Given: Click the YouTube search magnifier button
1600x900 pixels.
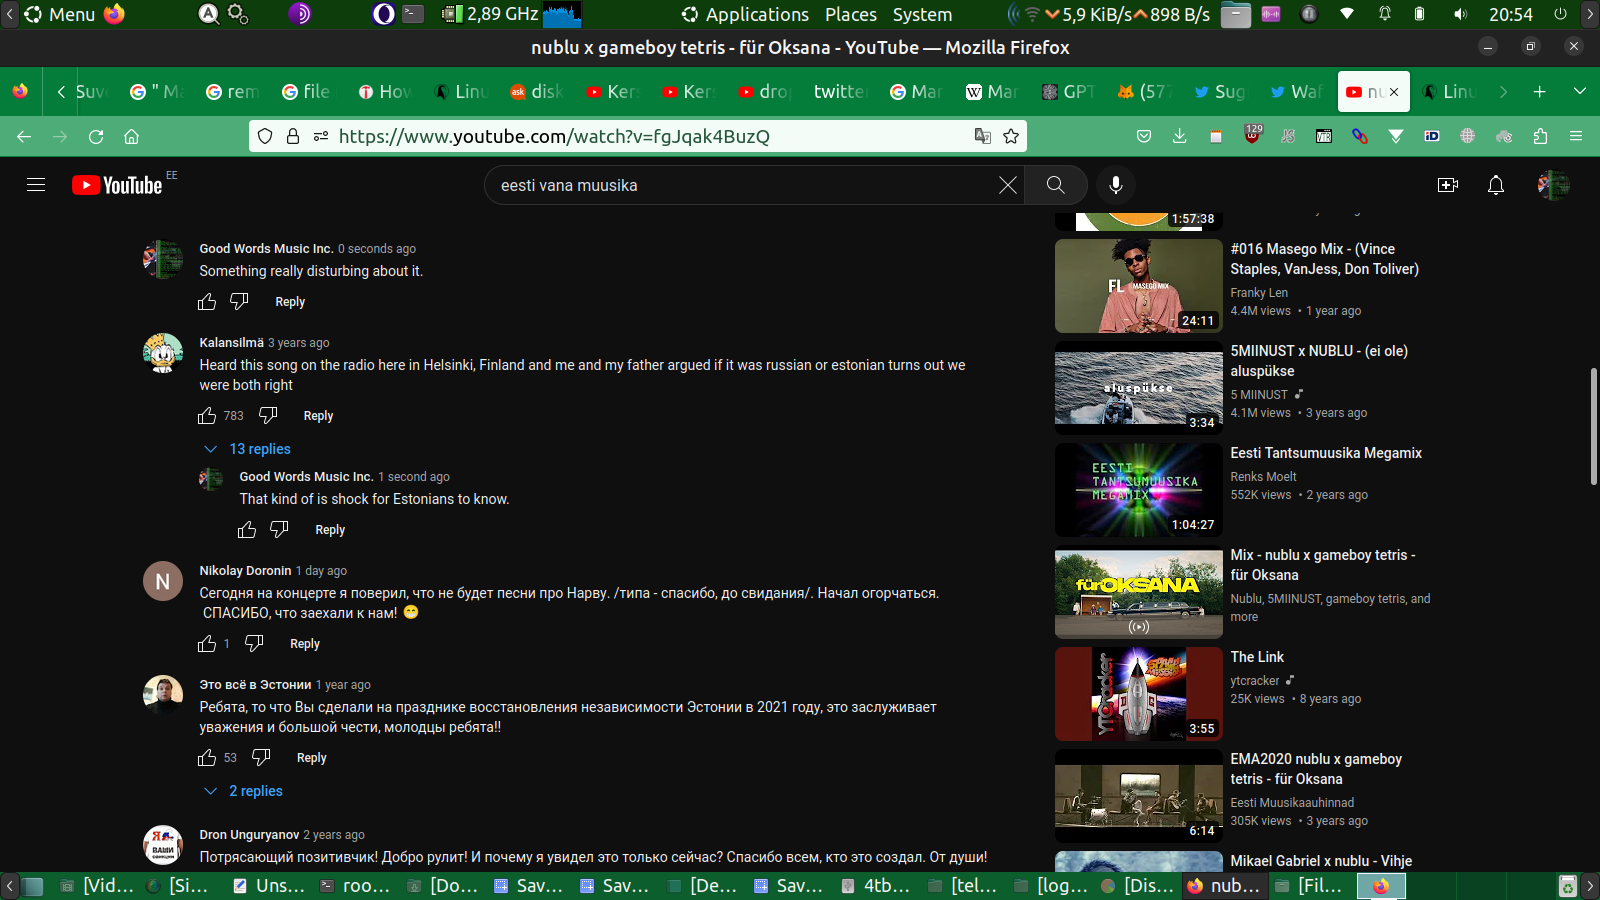Looking at the screenshot, I should coord(1055,185).
